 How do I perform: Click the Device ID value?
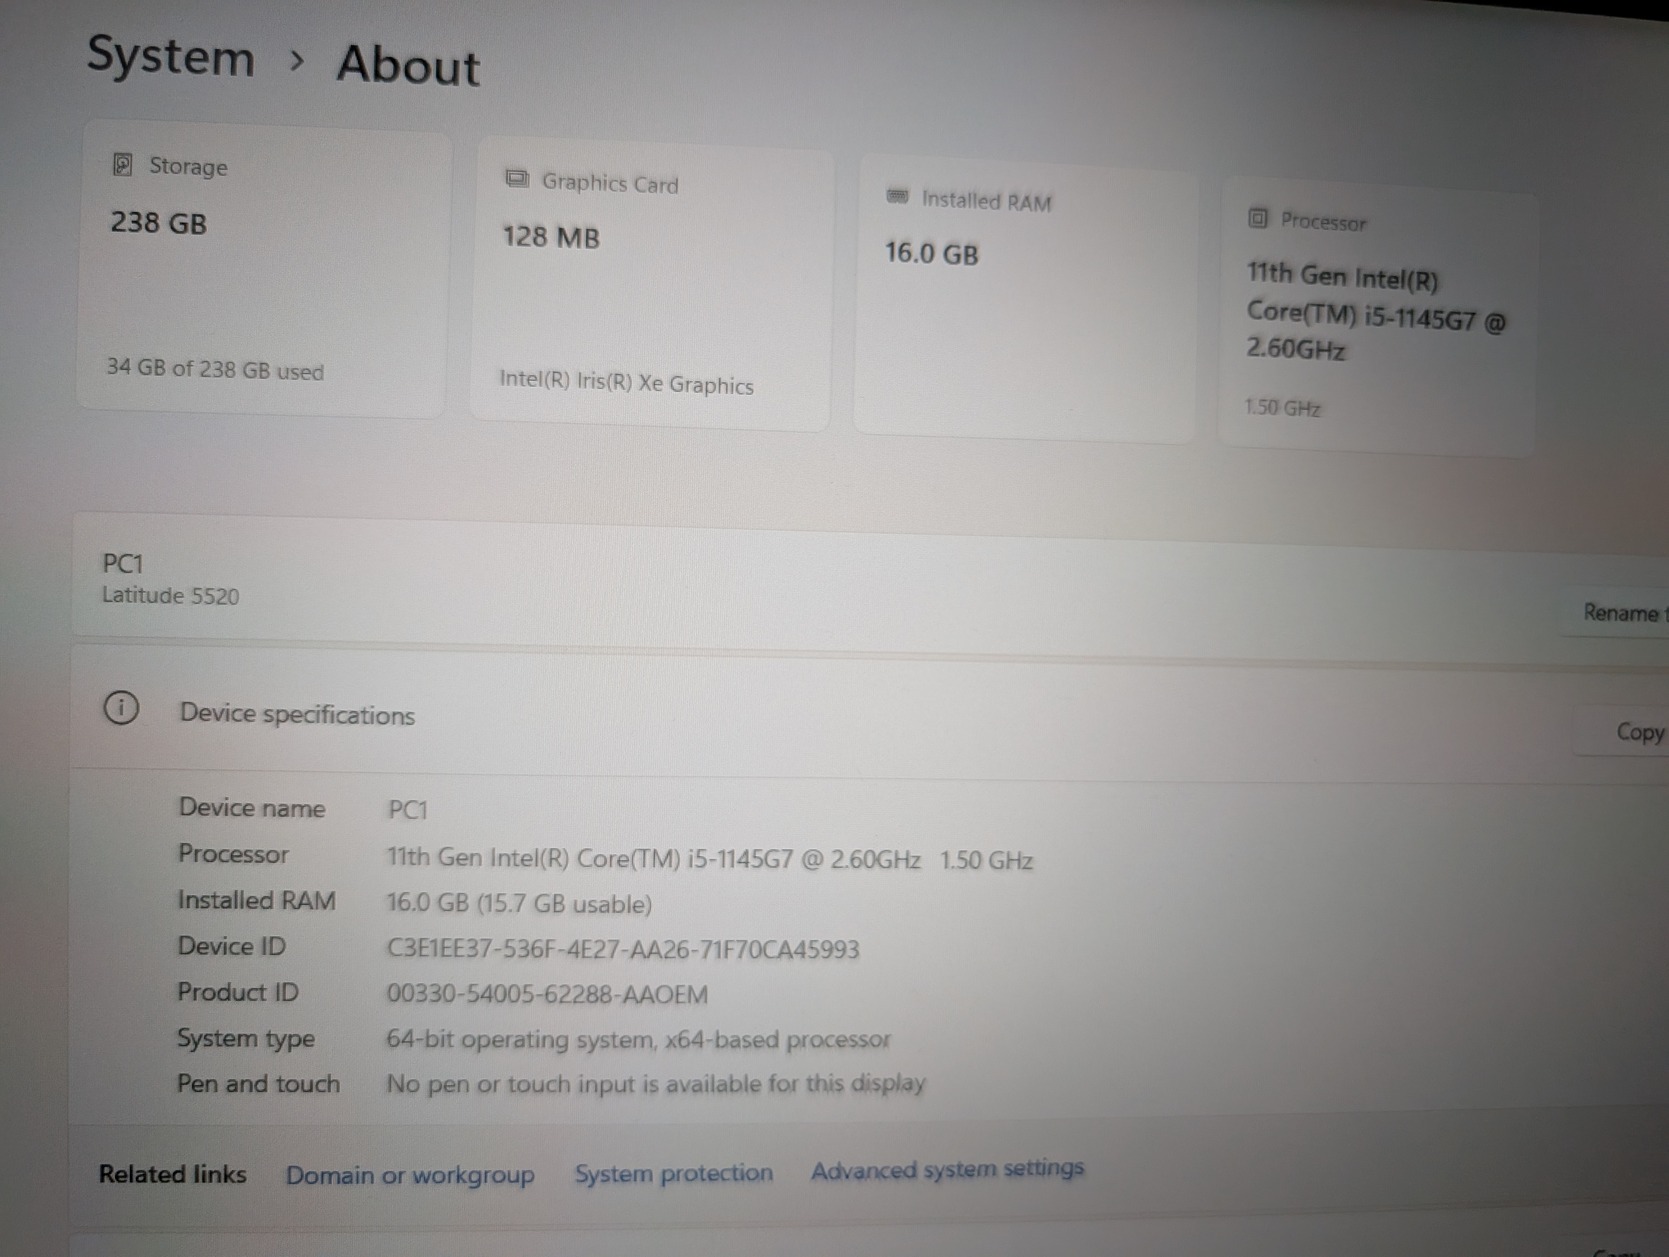(622, 949)
